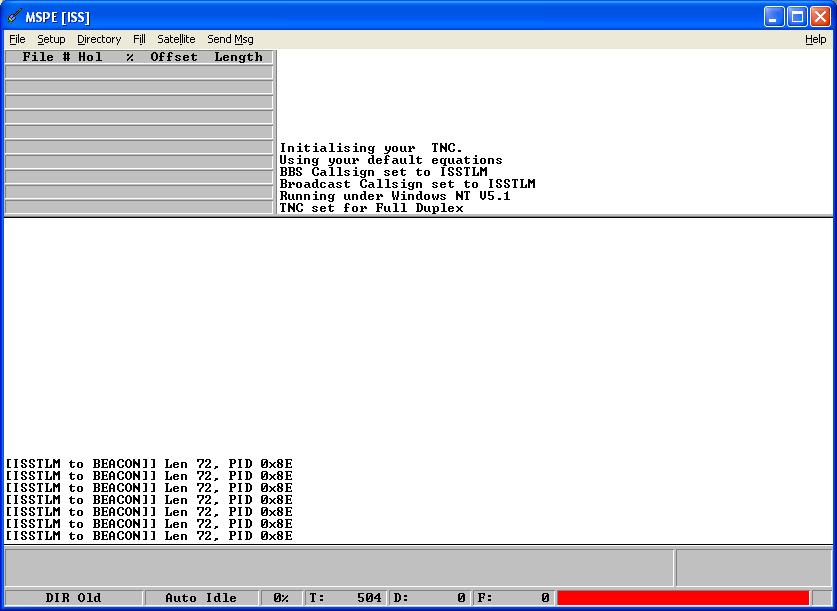Screen dimensions: 837x611
Task: Close the MSPE window
Action: pos(820,16)
